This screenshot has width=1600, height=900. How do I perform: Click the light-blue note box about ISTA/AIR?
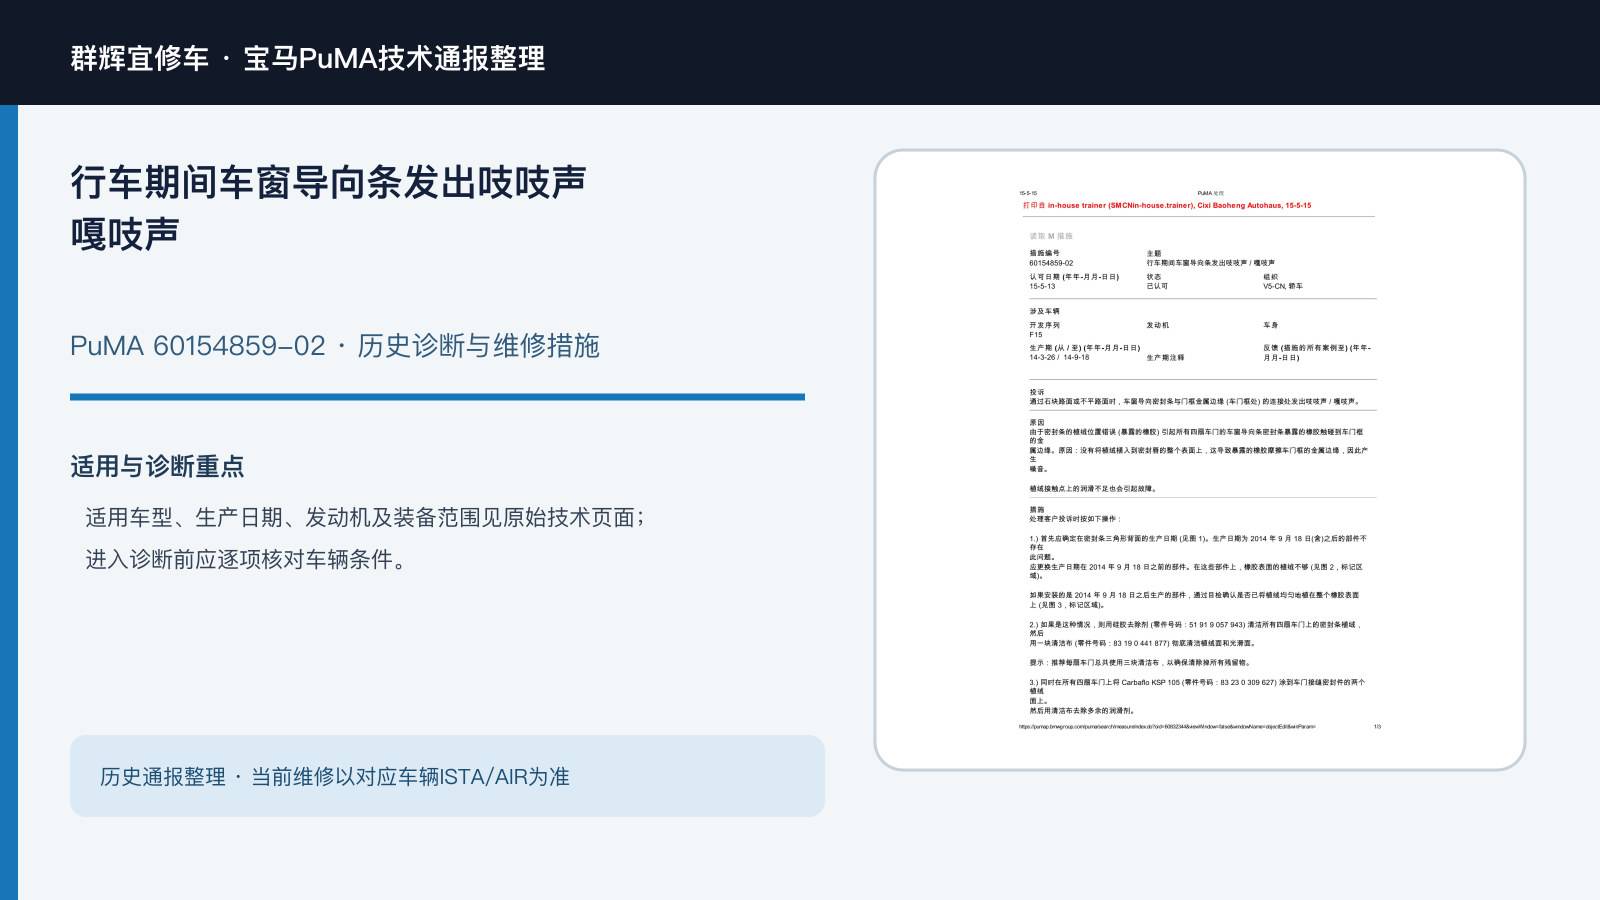coord(447,776)
